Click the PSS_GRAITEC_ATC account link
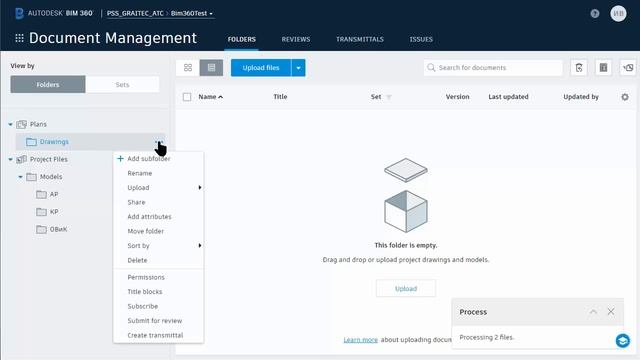 [135, 13]
